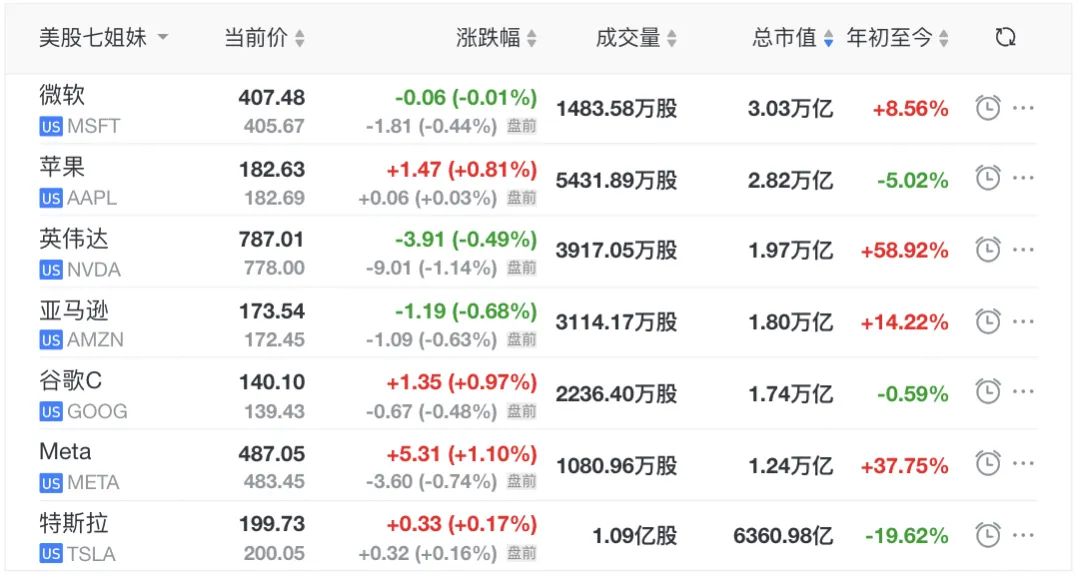Set a price alert for Tesla TSLA
This screenshot has width=1080, height=581.
coord(988,535)
